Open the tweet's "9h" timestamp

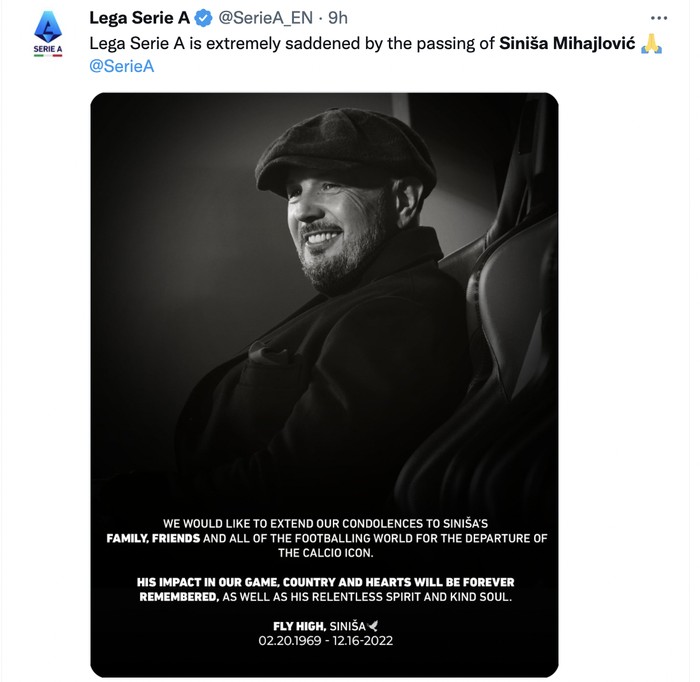coord(337,19)
